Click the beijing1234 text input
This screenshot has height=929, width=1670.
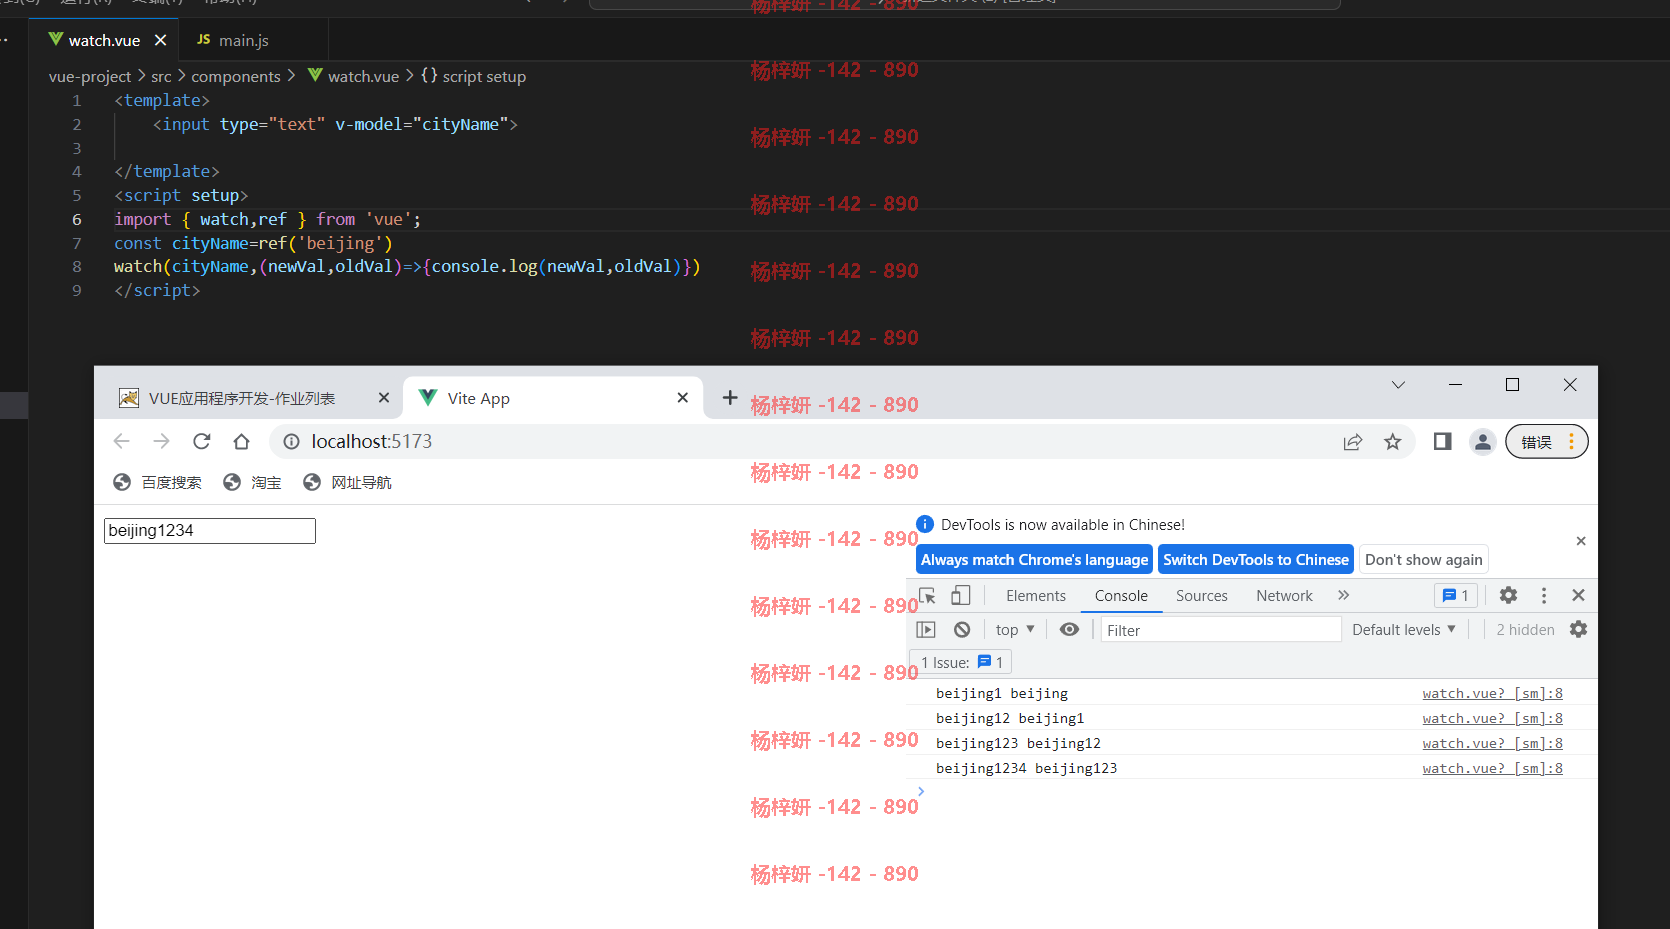210,530
